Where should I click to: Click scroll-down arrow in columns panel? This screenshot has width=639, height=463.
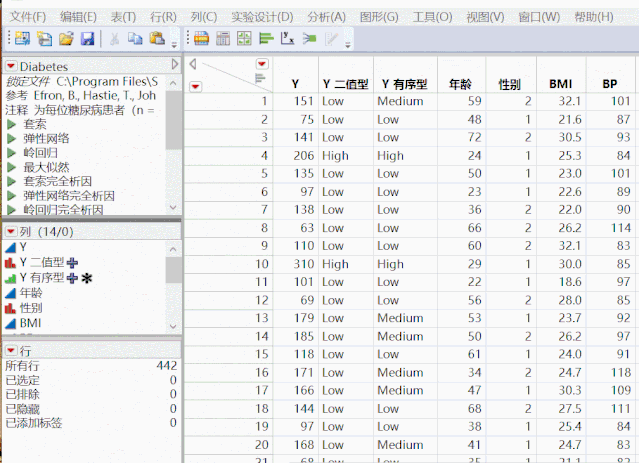[173, 326]
